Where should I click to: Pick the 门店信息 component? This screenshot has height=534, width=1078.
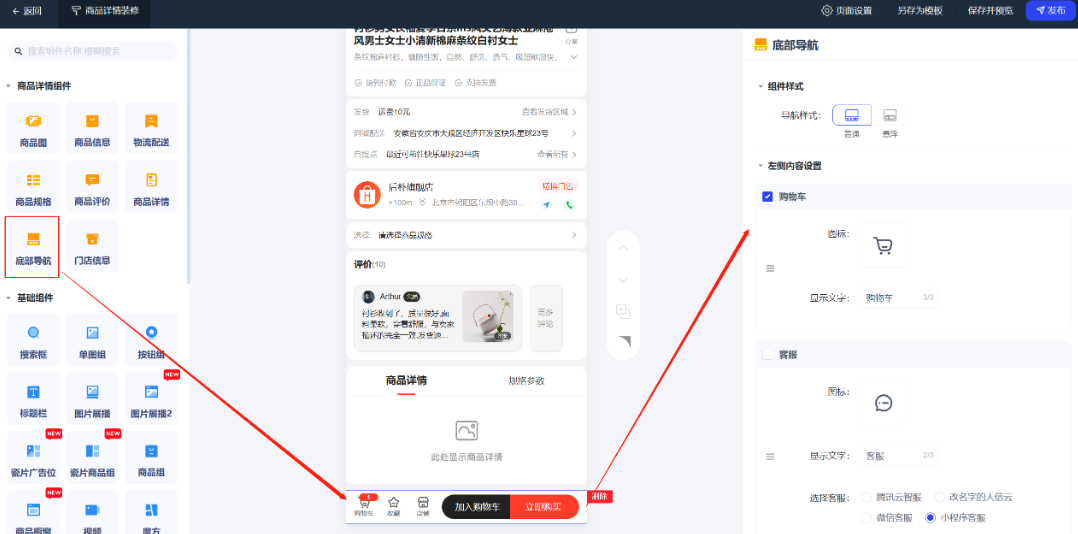tap(92, 246)
